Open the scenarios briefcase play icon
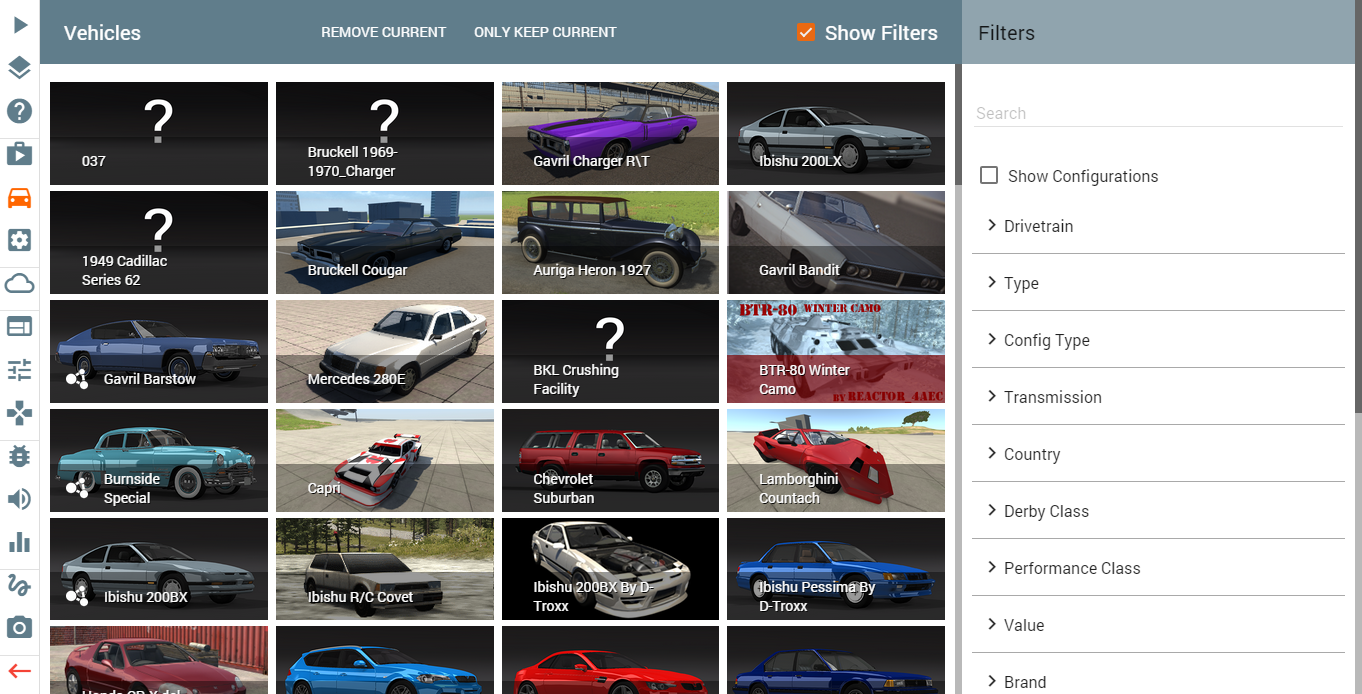The width and height of the screenshot is (1362, 694). [20, 154]
